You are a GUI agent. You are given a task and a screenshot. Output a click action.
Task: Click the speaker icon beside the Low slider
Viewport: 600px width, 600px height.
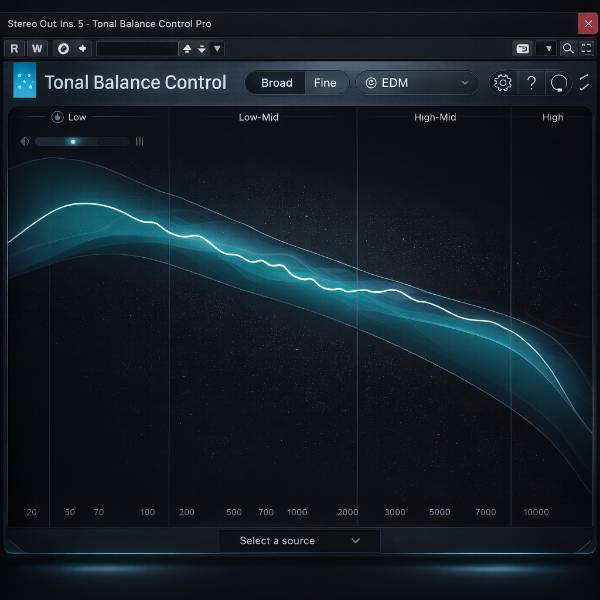tap(23, 142)
